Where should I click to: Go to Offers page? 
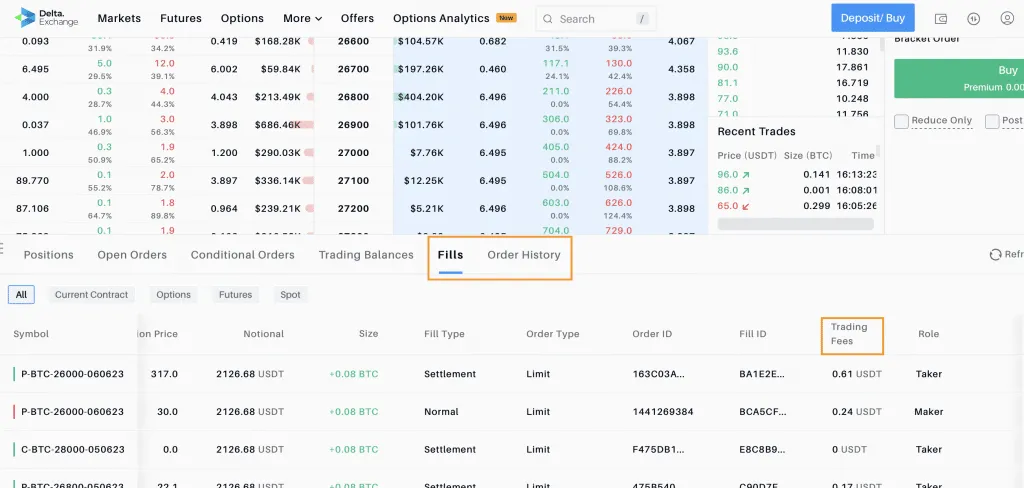click(x=357, y=18)
